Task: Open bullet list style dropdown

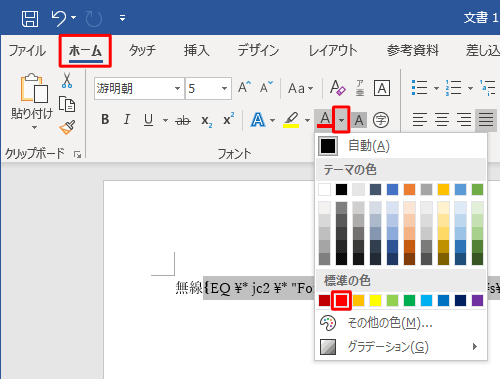Action: pyautogui.click(x=436, y=88)
